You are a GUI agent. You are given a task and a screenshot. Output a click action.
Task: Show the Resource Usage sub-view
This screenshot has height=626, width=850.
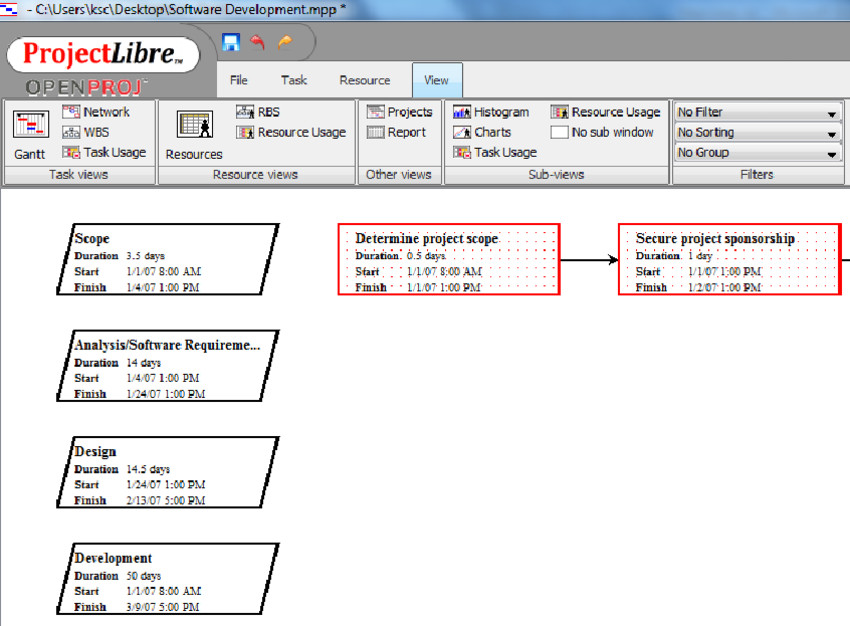tap(604, 111)
